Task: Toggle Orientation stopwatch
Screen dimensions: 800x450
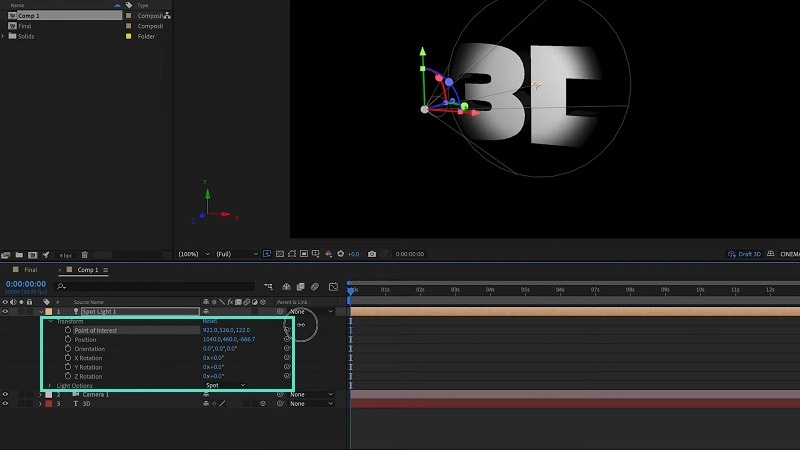Action: (x=68, y=348)
